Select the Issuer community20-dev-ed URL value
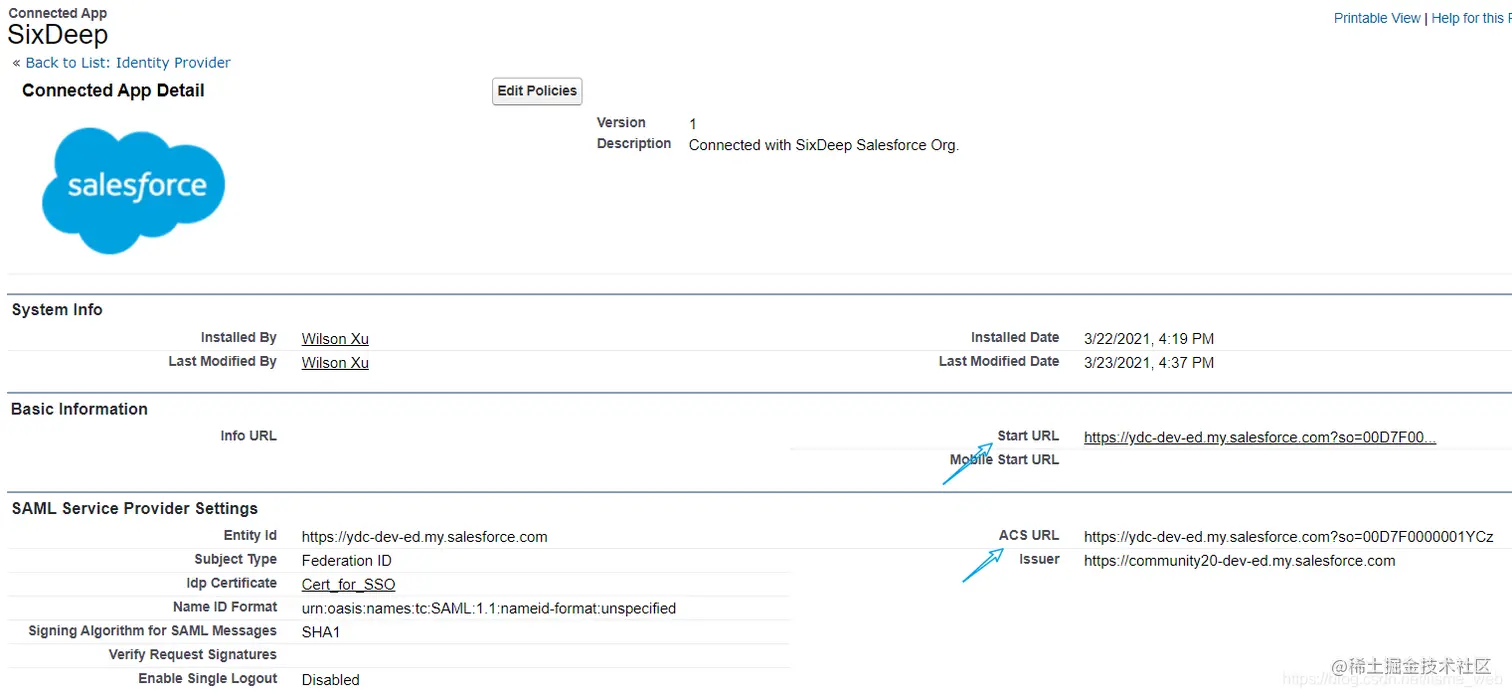This screenshot has height=697, width=1512. pyautogui.click(x=1240, y=561)
